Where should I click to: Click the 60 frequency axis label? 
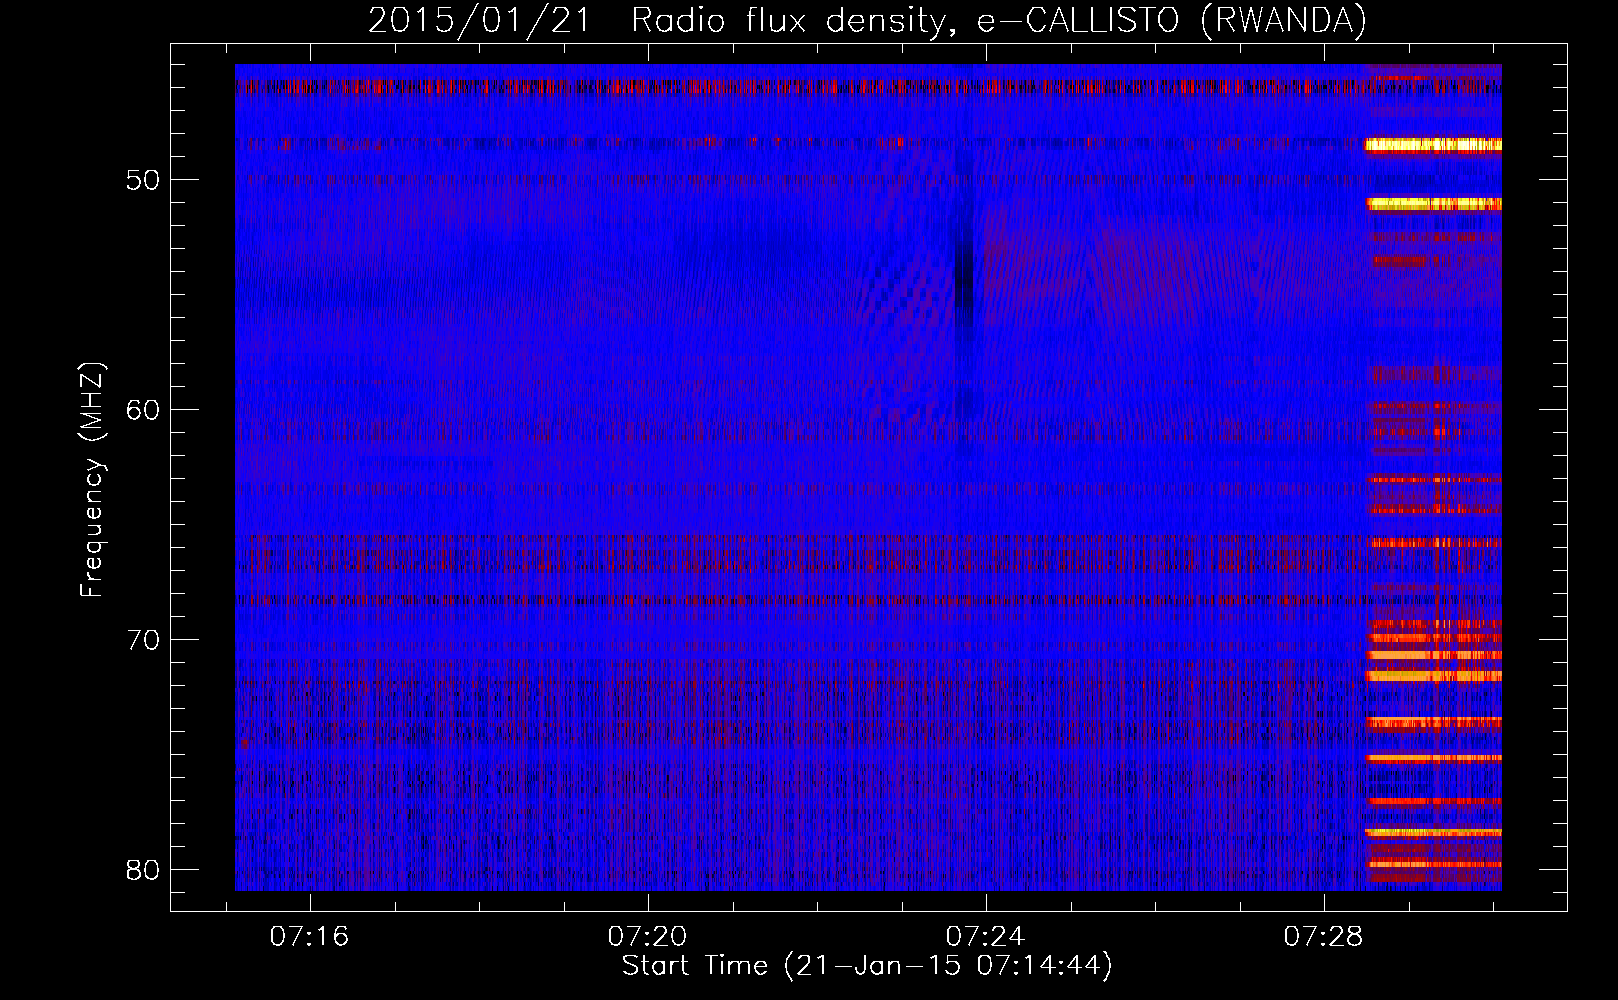click(x=143, y=410)
